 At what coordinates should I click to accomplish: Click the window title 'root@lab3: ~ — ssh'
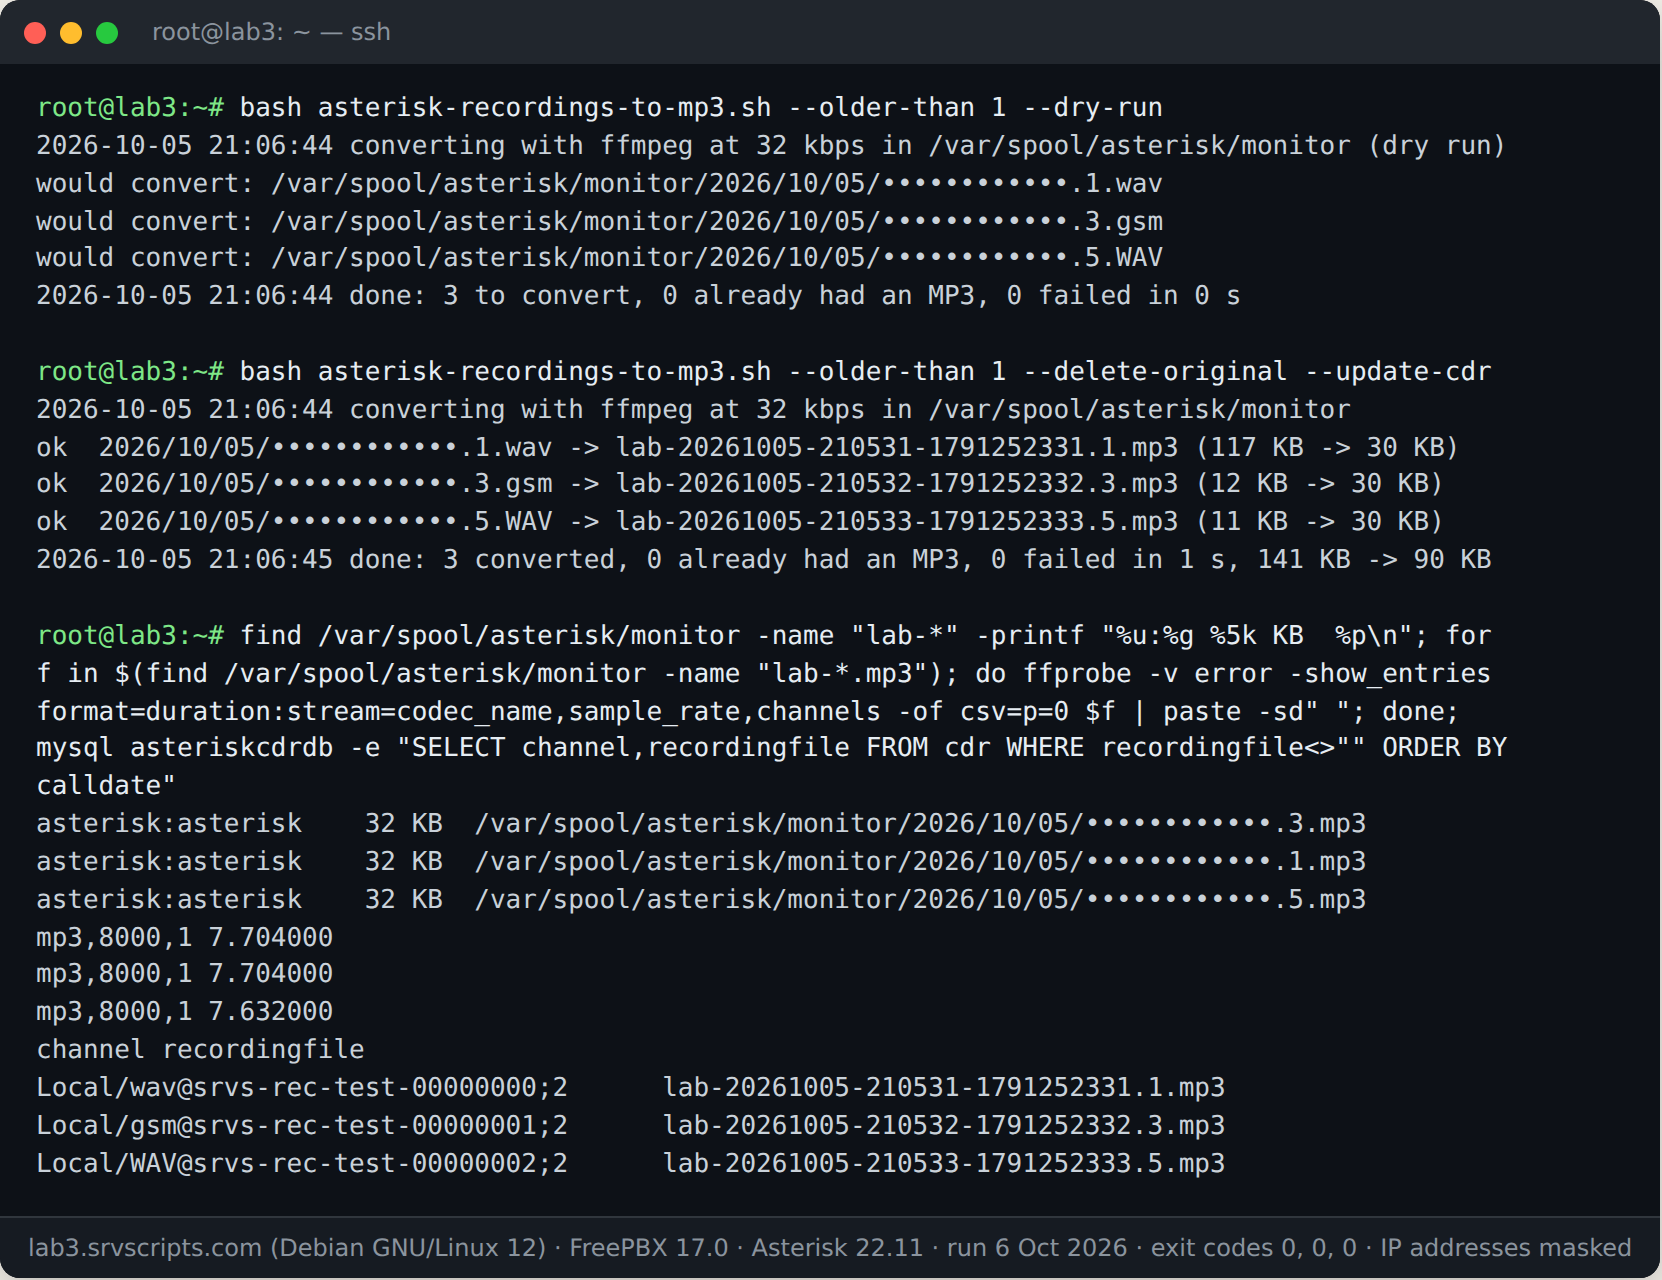click(x=271, y=32)
